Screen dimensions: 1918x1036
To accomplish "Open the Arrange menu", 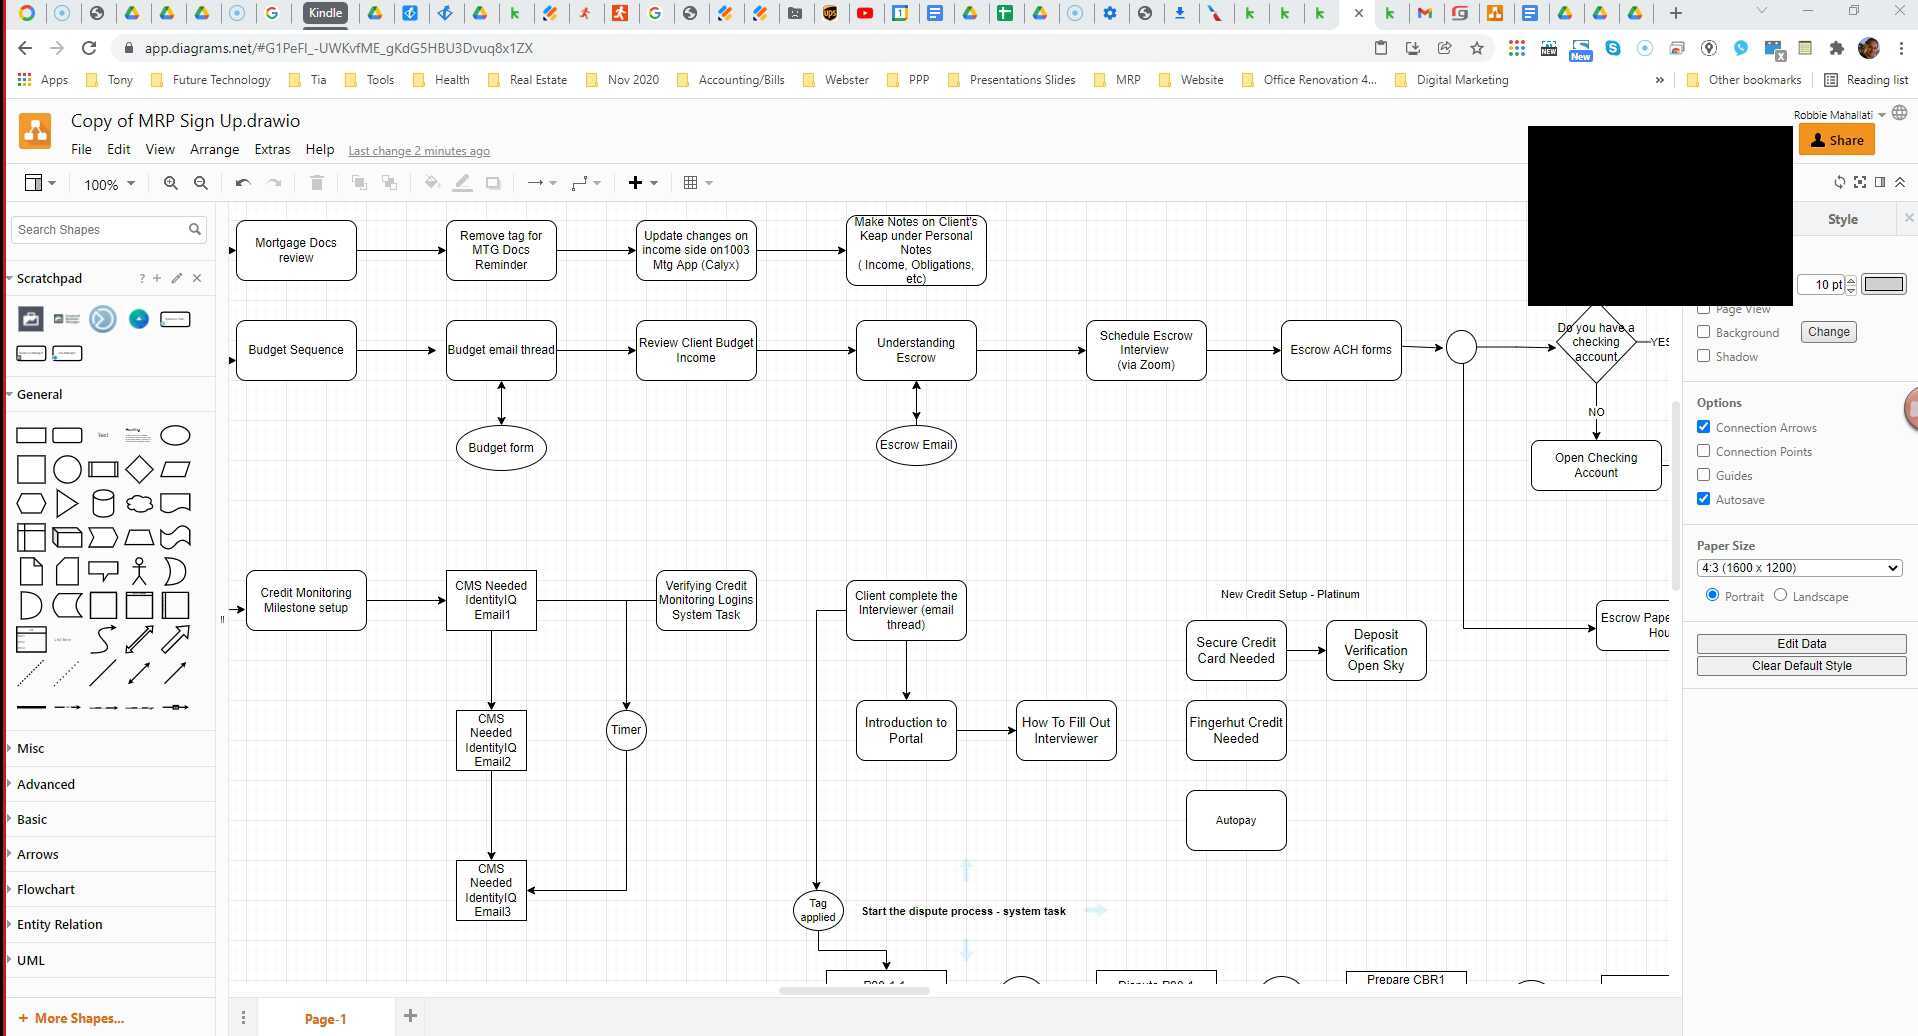I will tap(214, 149).
